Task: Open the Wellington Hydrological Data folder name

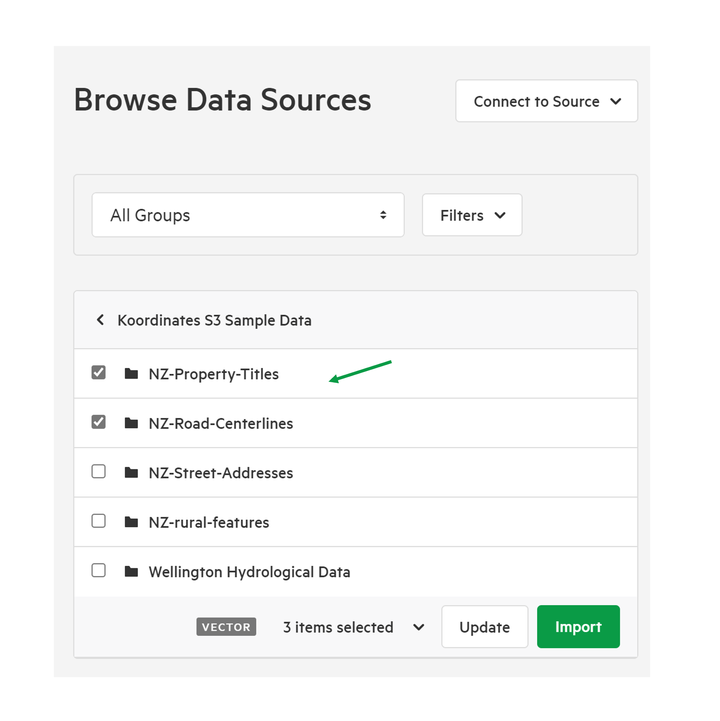Action: (249, 572)
